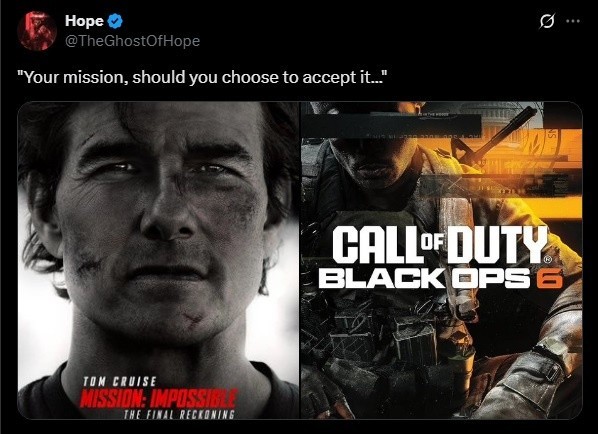The width and height of the screenshot is (598, 434).
Task: Open Hope's profile picture avatar
Action: click(x=37, y=31)
